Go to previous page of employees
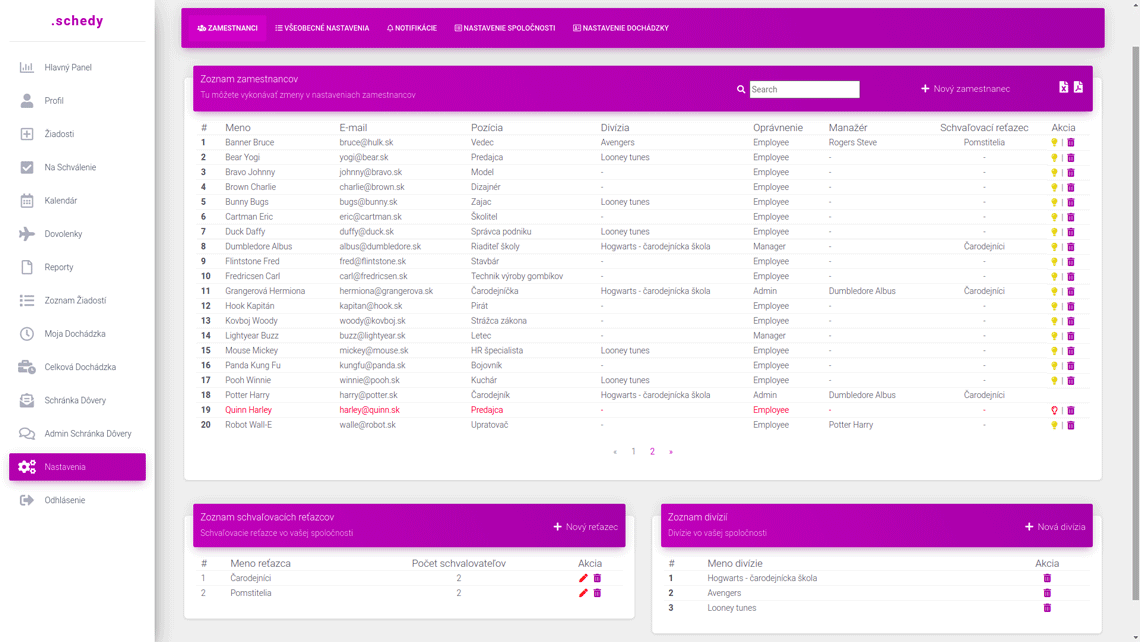The width and height of the screenshot is (1140, 642). [x=615, y=452]
